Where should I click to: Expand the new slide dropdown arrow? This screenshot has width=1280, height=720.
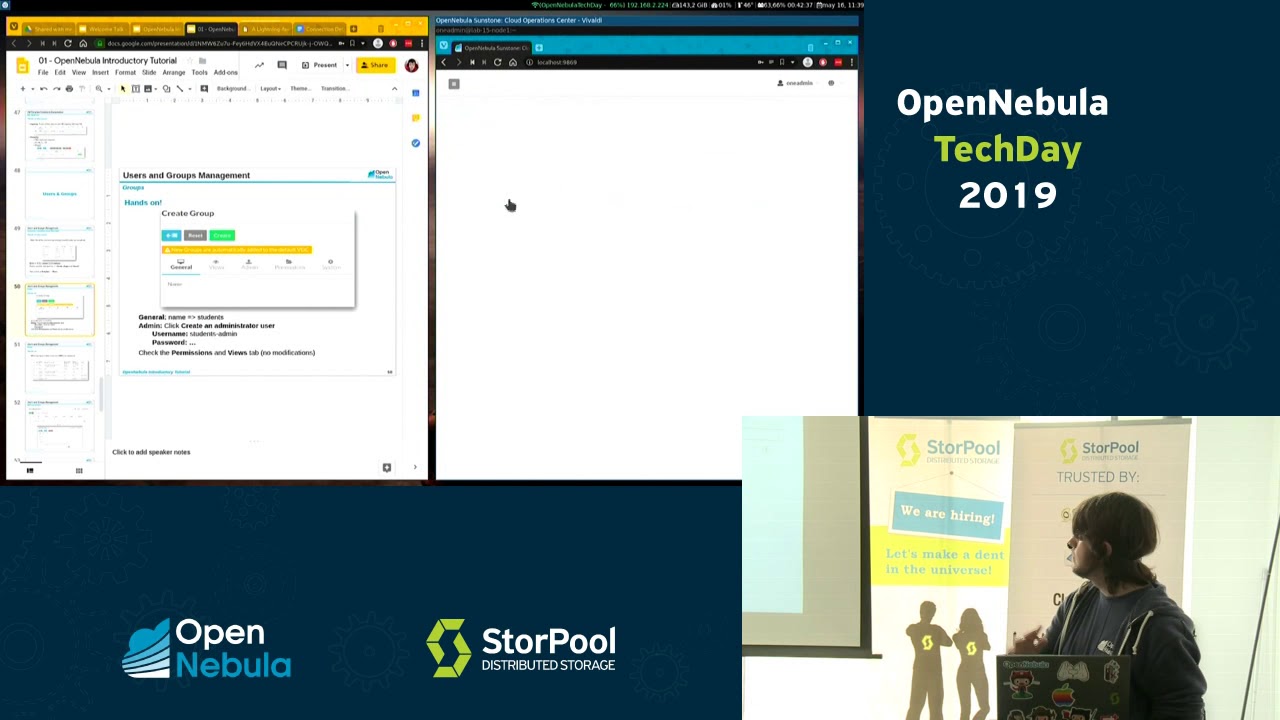(31, 89)
